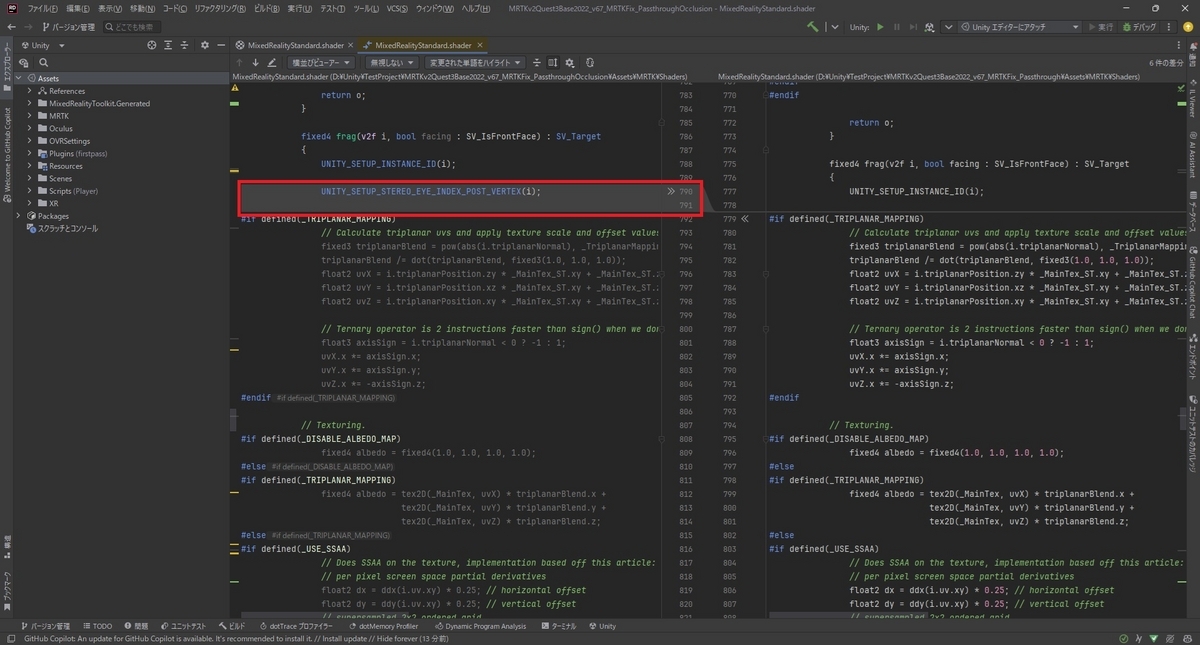
Task: Click the back navigation arrow
Action: click(x=12, y=27)
